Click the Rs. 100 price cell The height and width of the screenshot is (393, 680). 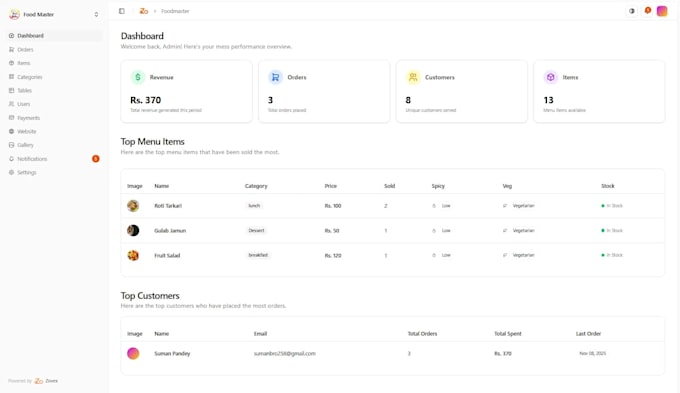click(333, 206)
